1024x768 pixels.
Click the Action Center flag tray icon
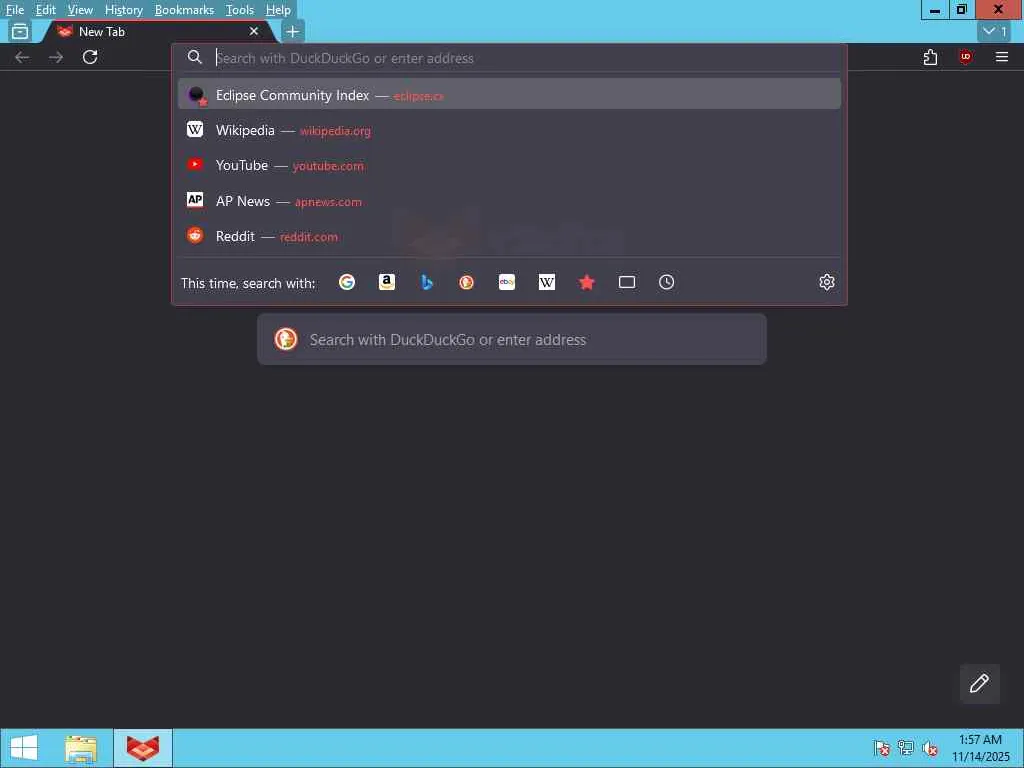pos(882,748)
